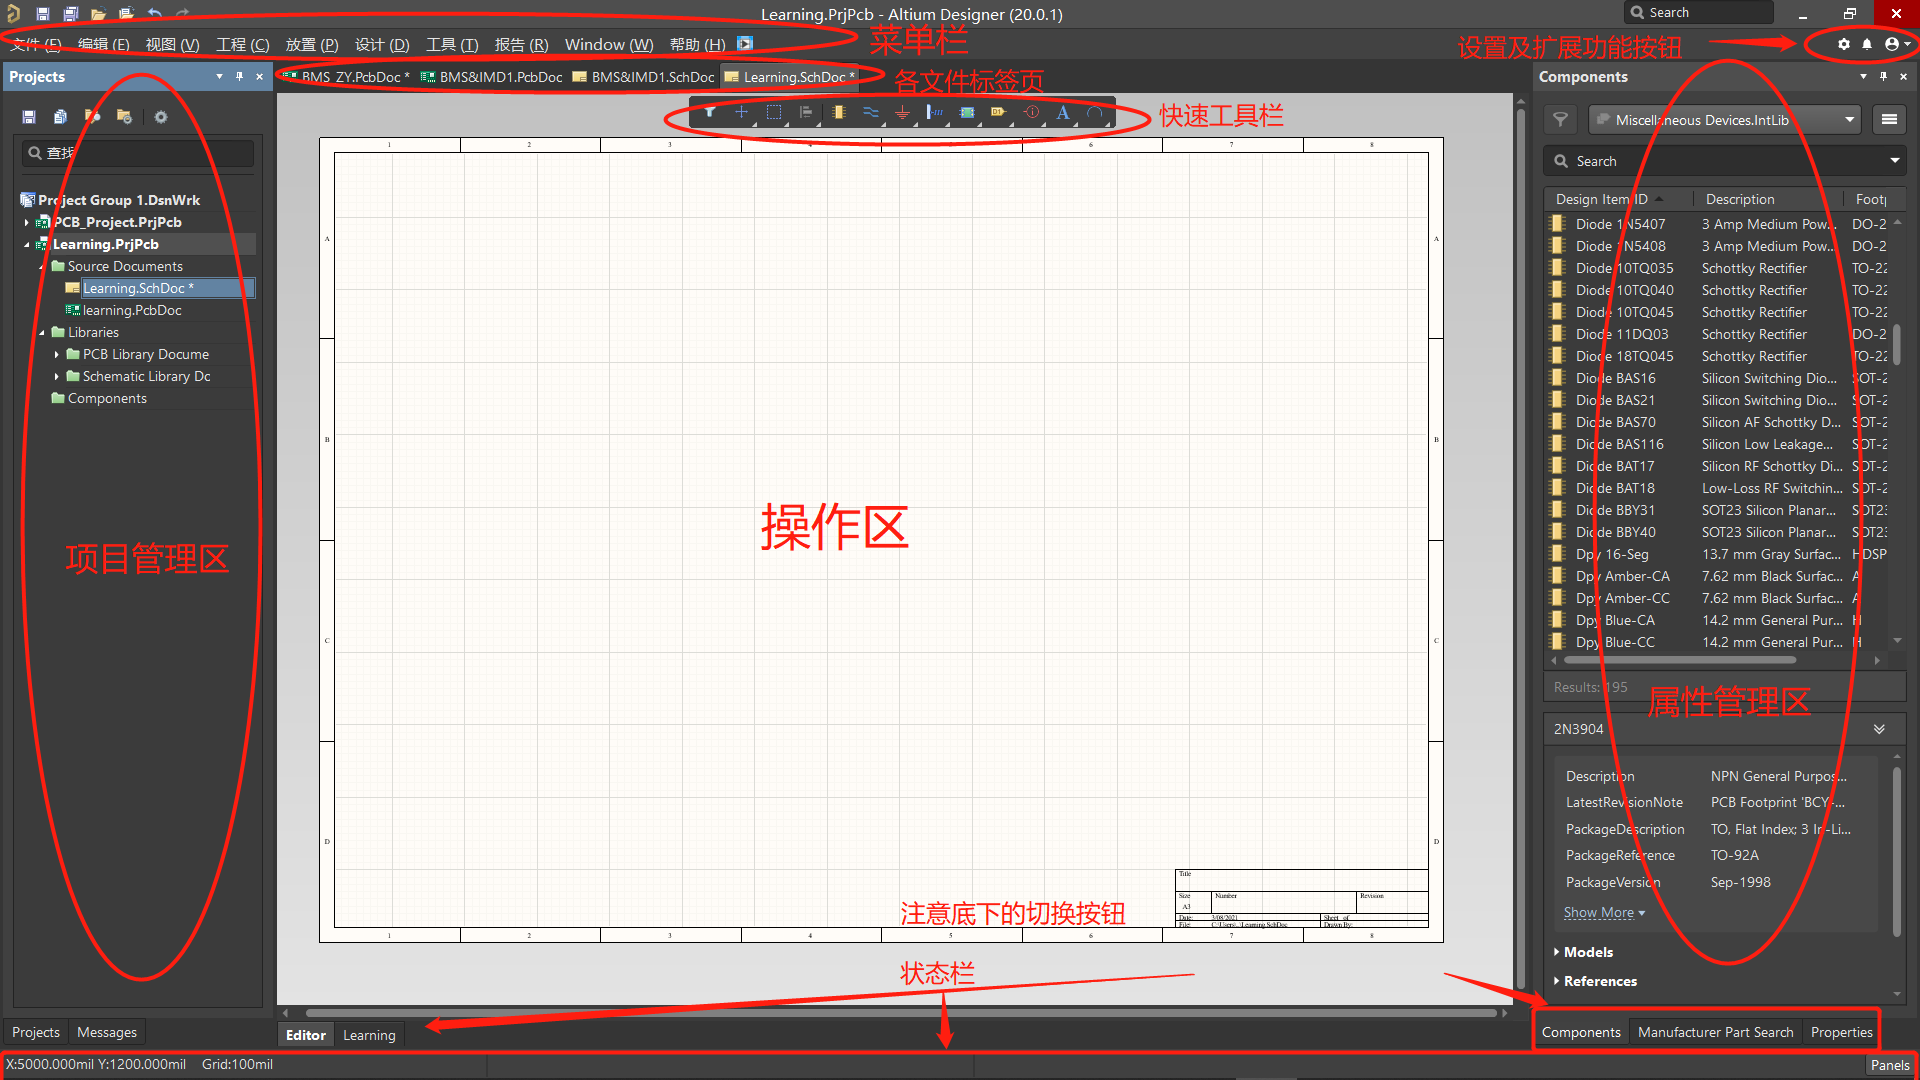Place an arc on the schematic
Viewport: 1920px width, 1080px height.
tap(1096, 113)
